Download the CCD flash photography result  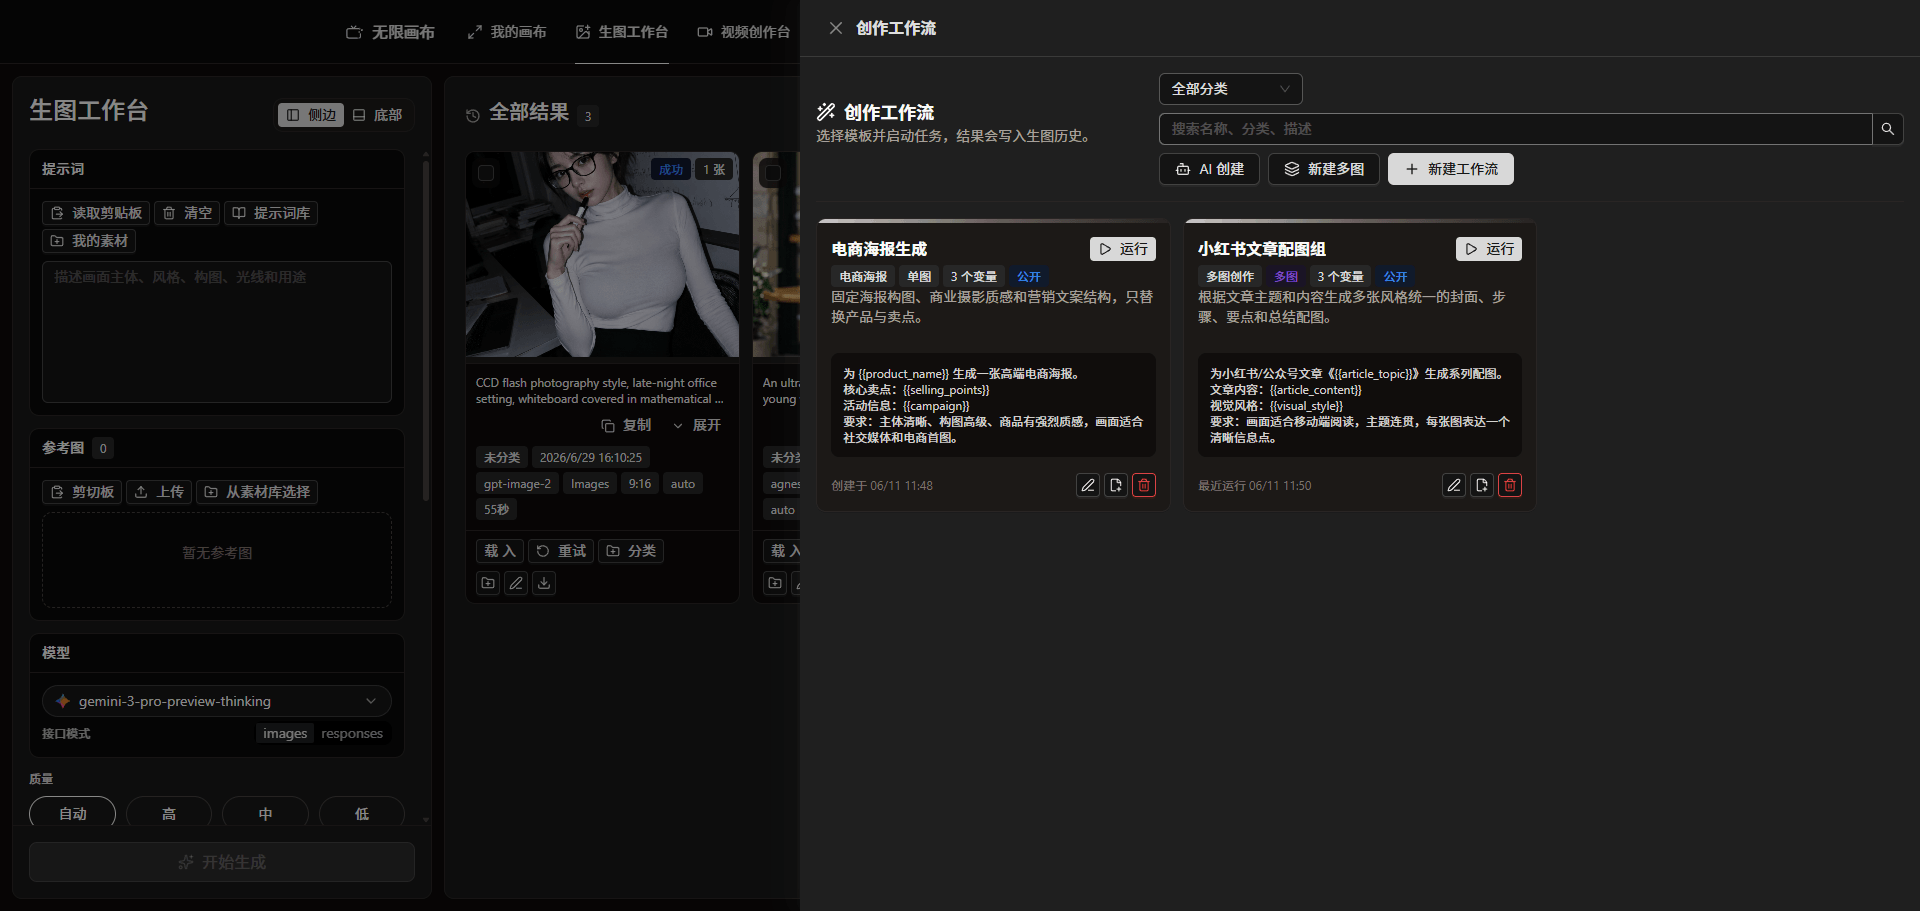click(544, 583)
